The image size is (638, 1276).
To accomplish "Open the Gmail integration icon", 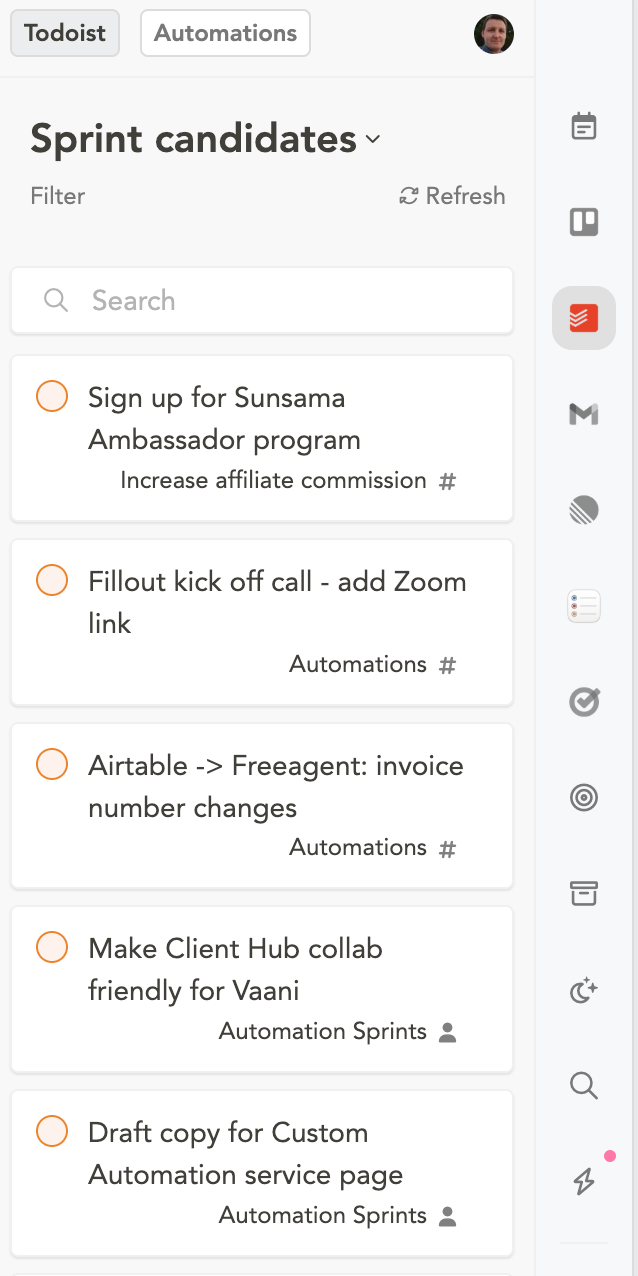I will [584, 414].
